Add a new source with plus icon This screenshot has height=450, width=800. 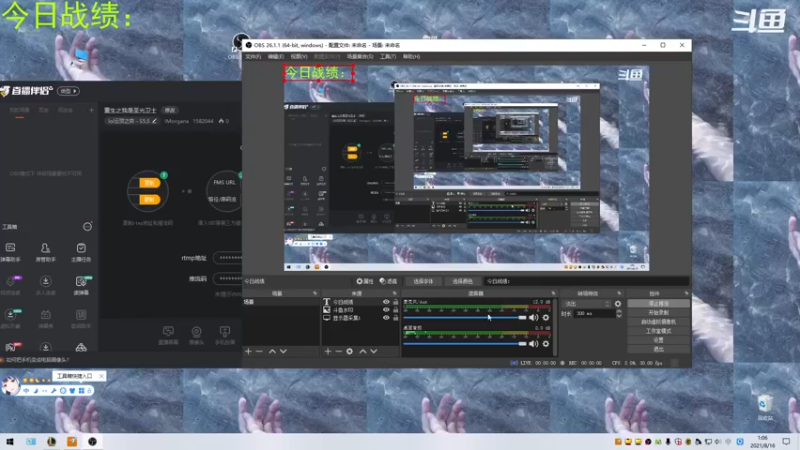pos(328,352)
